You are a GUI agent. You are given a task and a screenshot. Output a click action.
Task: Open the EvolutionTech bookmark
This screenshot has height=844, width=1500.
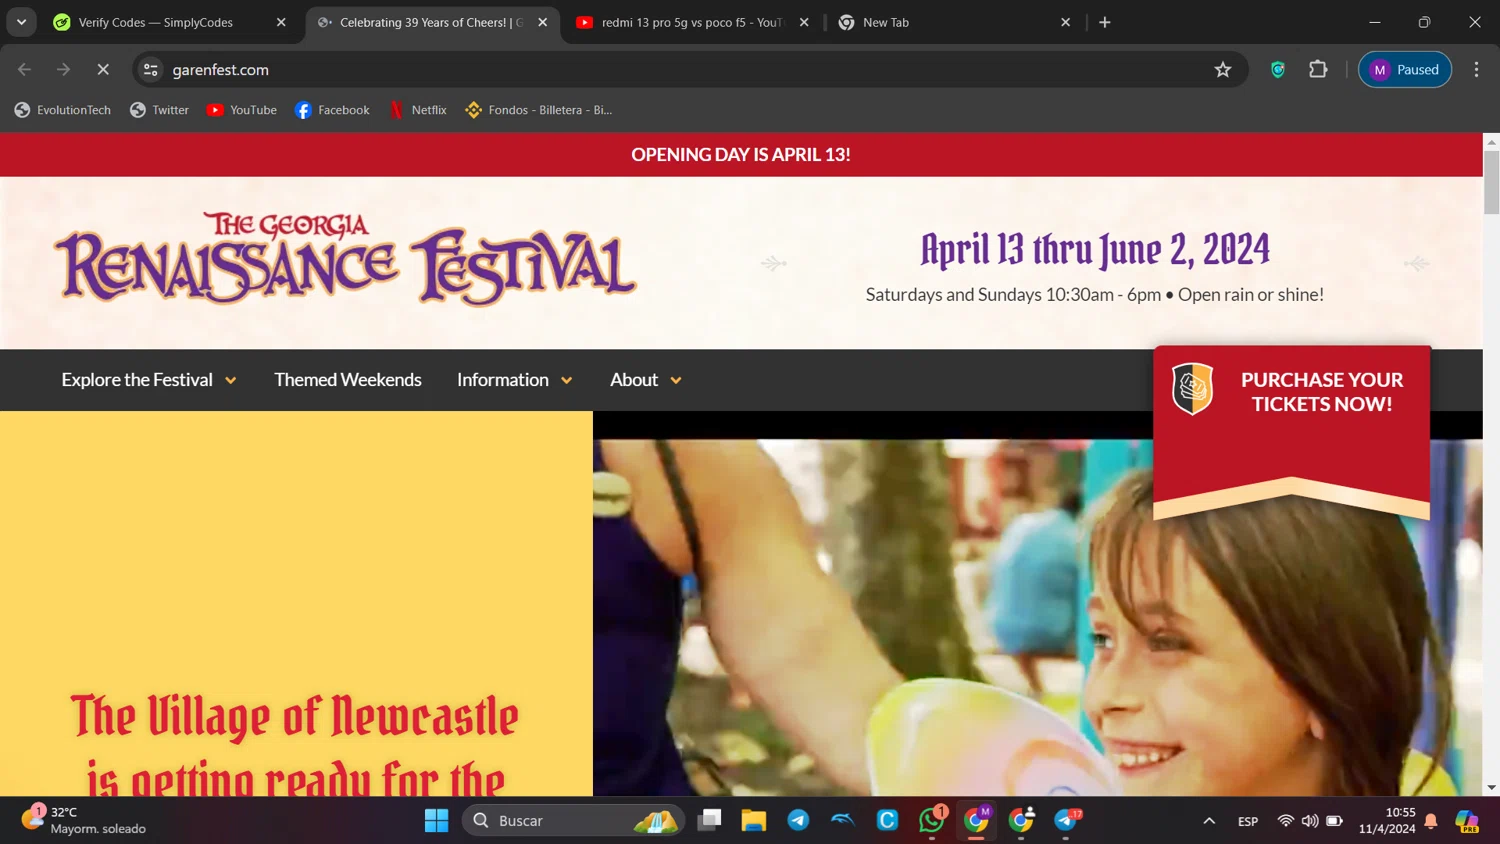pyautogui.click(x=62, y=110)
